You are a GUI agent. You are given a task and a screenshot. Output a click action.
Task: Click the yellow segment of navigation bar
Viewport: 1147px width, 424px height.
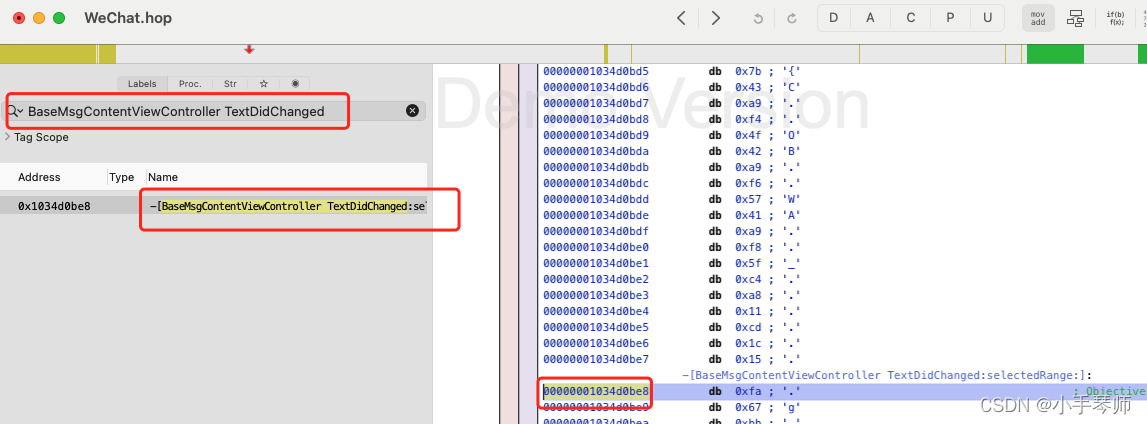click(48, 54)
